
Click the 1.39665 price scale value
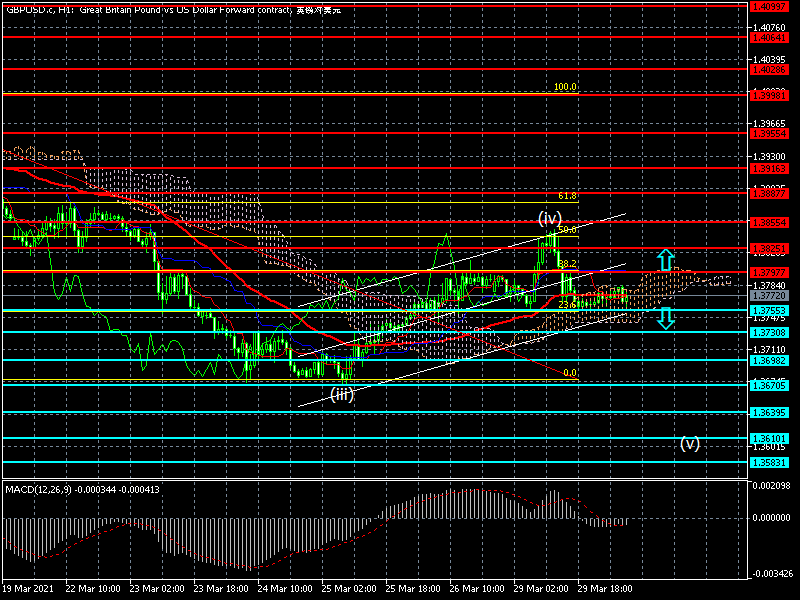click(770, 124)
